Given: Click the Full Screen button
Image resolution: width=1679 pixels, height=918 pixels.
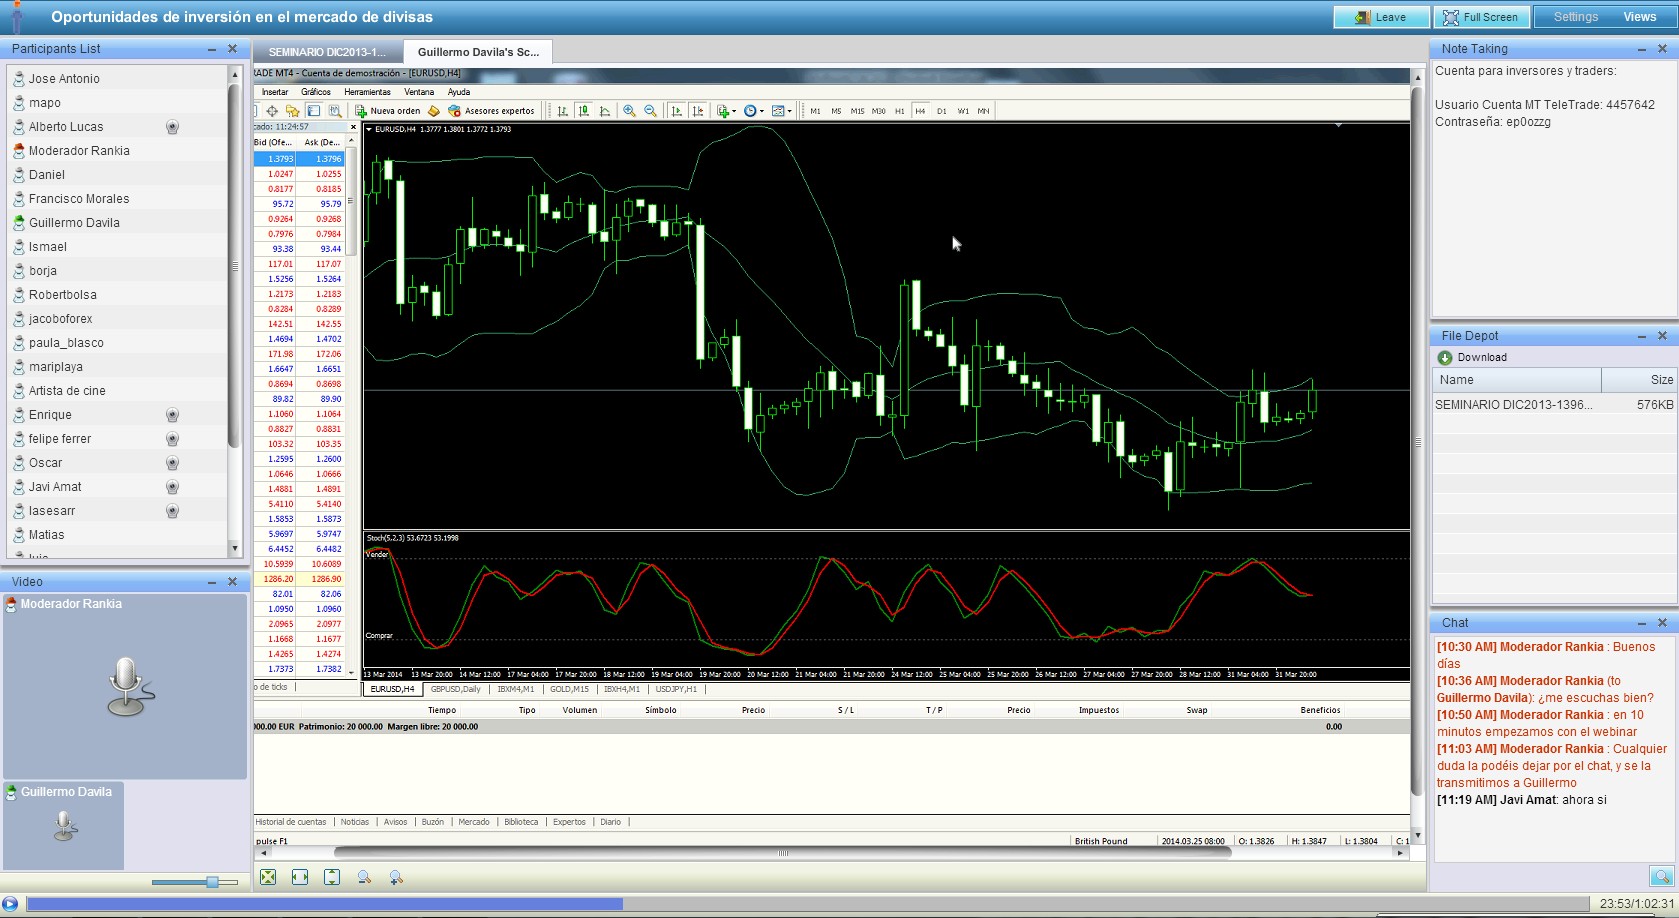Looking at the screenshot, I should point(1480,17).
